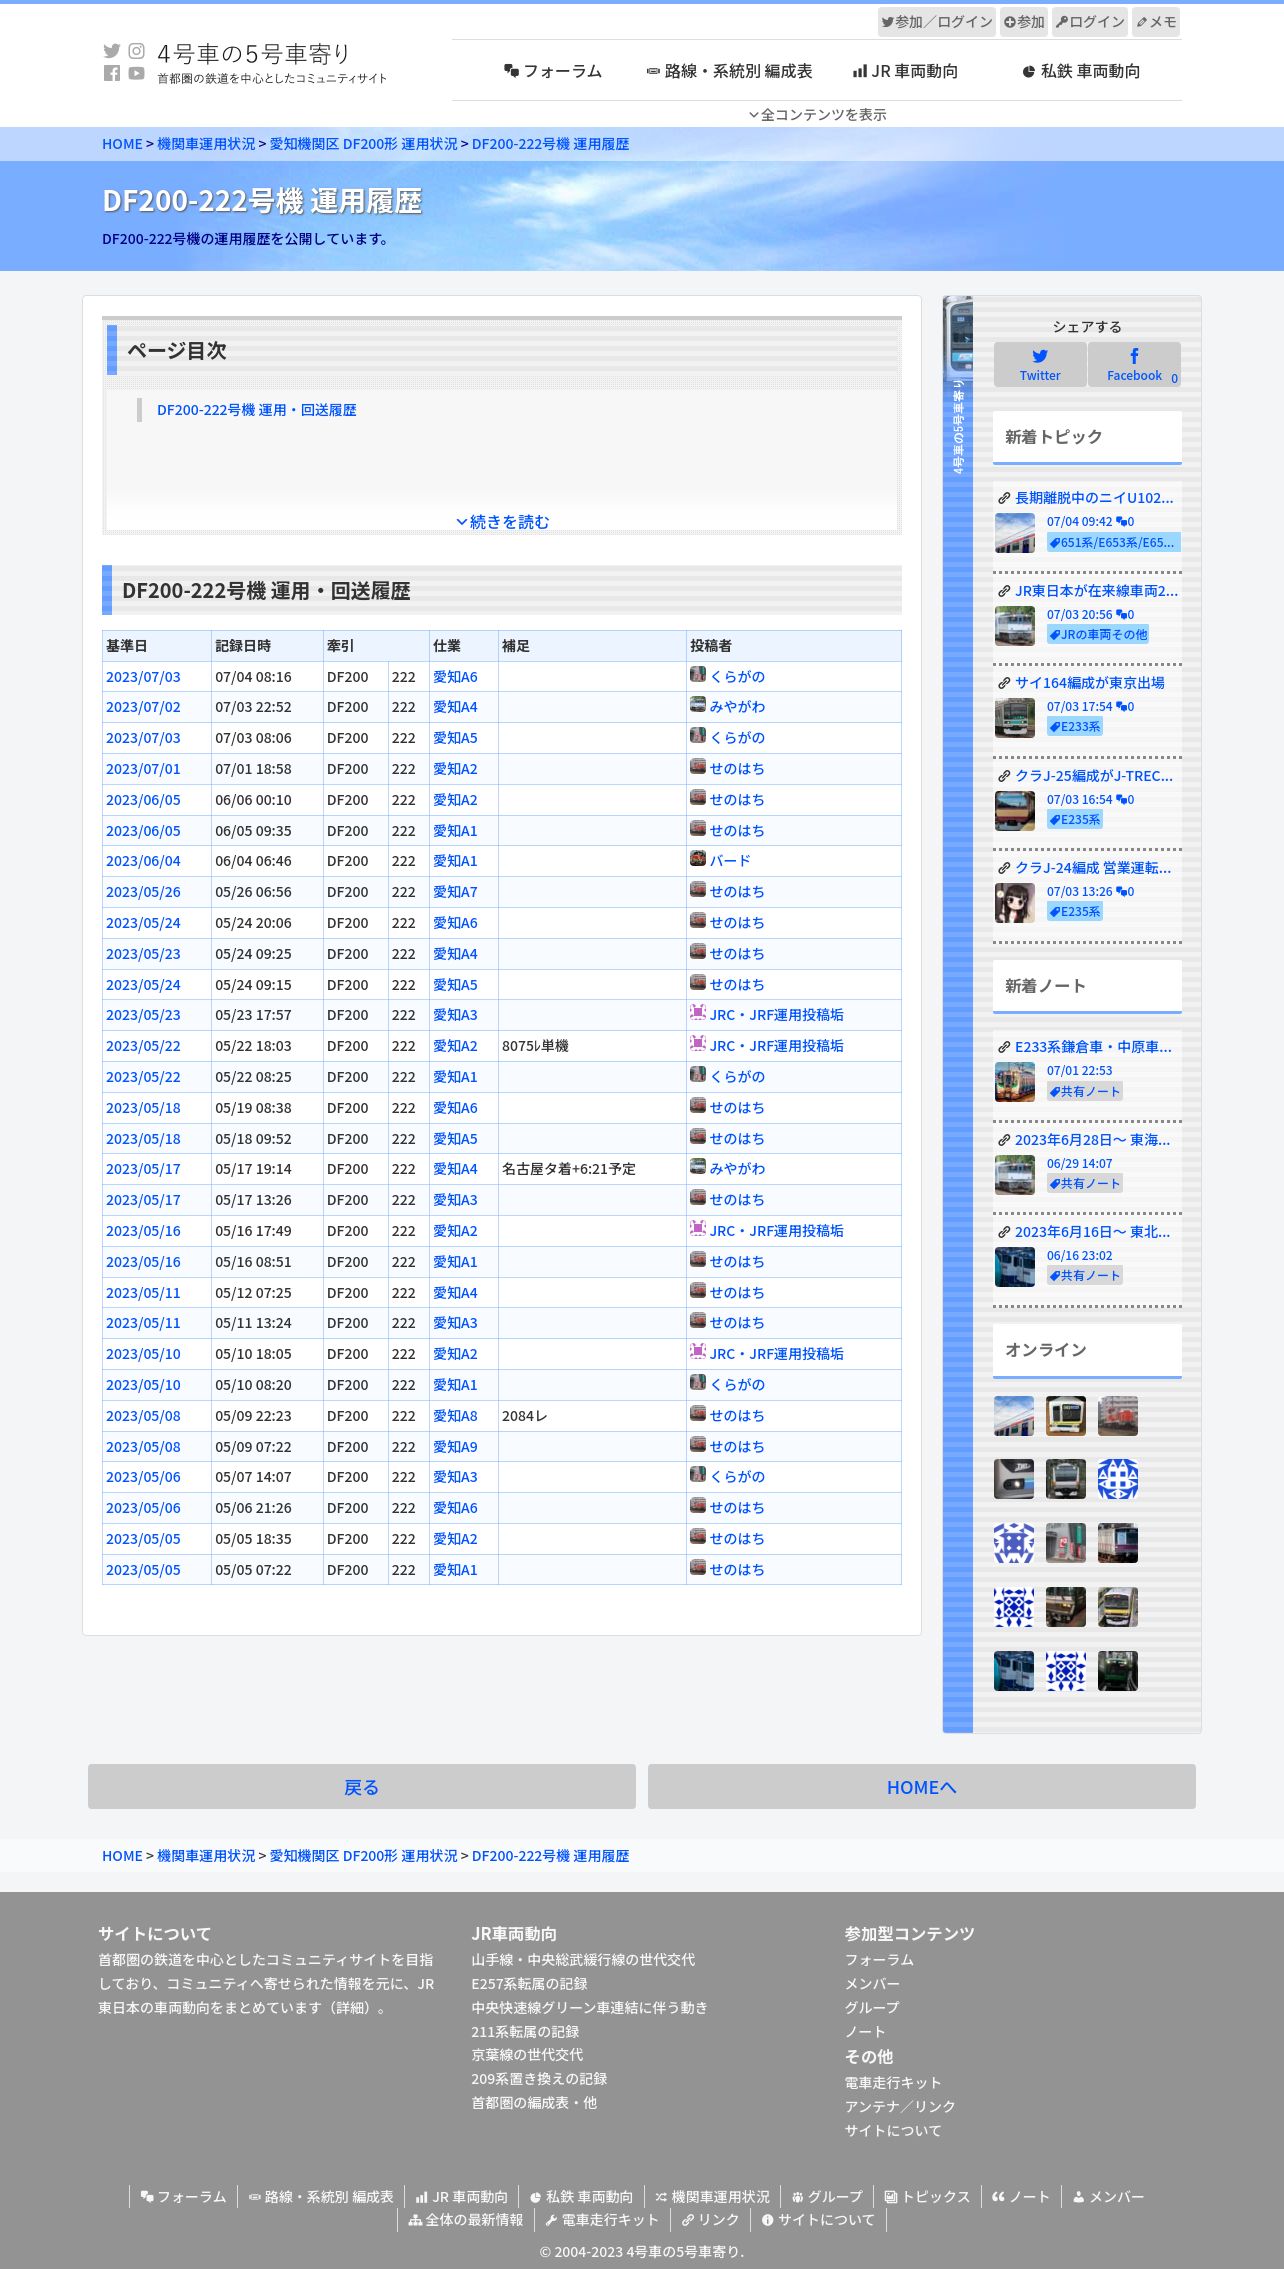Click the 戻る back button
Screen dimensions: 1284x2269
pos(362,1786)
